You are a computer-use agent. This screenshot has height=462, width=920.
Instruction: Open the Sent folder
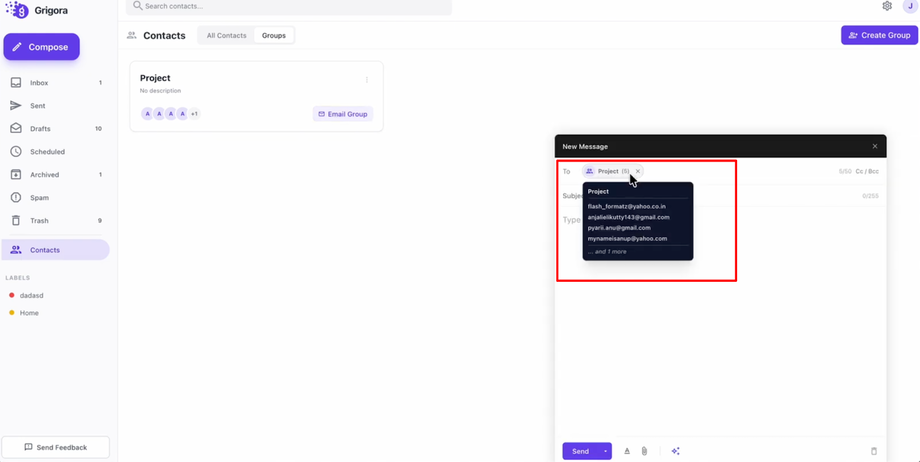click(x=56, y=106)
